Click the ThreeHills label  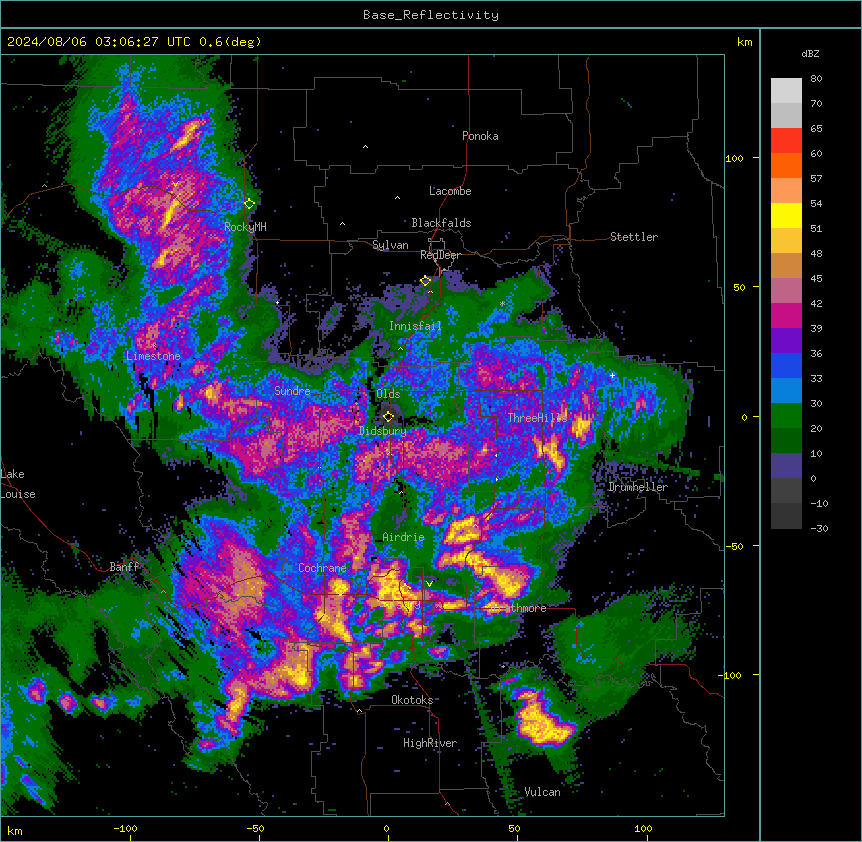coord(537,418)
